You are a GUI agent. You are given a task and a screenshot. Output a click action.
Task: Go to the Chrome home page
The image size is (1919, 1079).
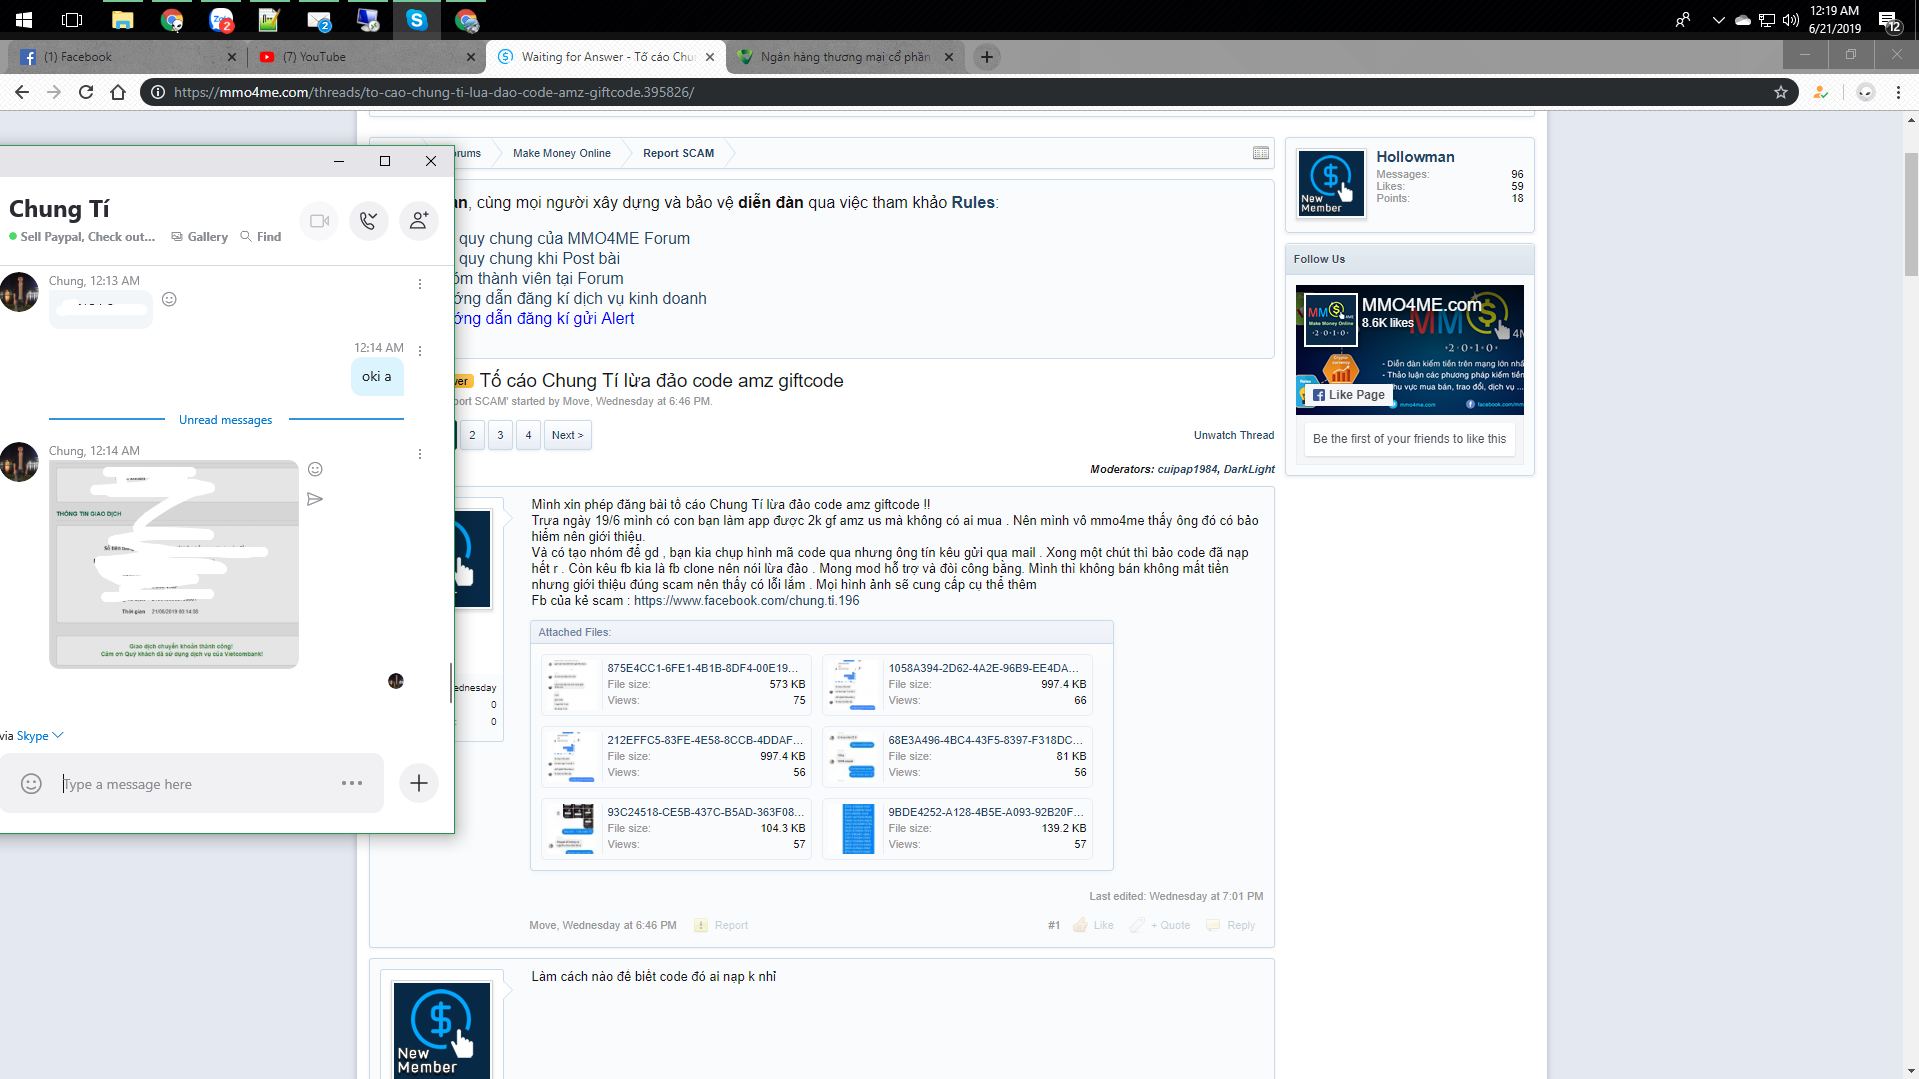click(118, 92)
